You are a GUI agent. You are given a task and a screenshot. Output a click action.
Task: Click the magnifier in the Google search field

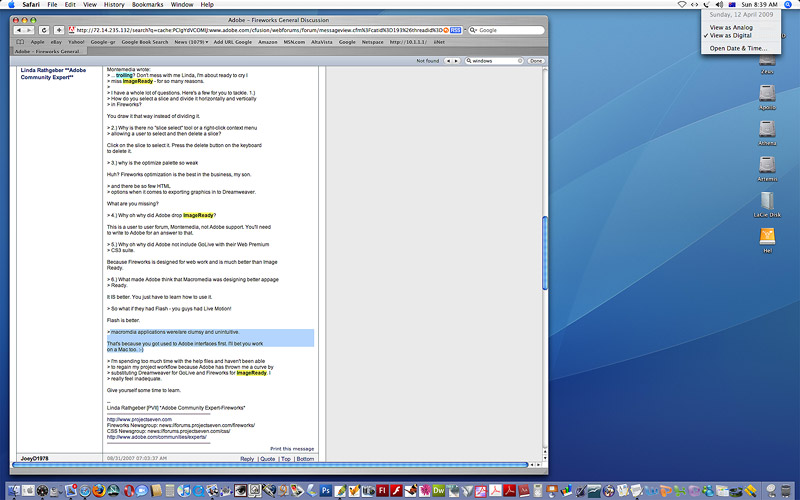473,30
